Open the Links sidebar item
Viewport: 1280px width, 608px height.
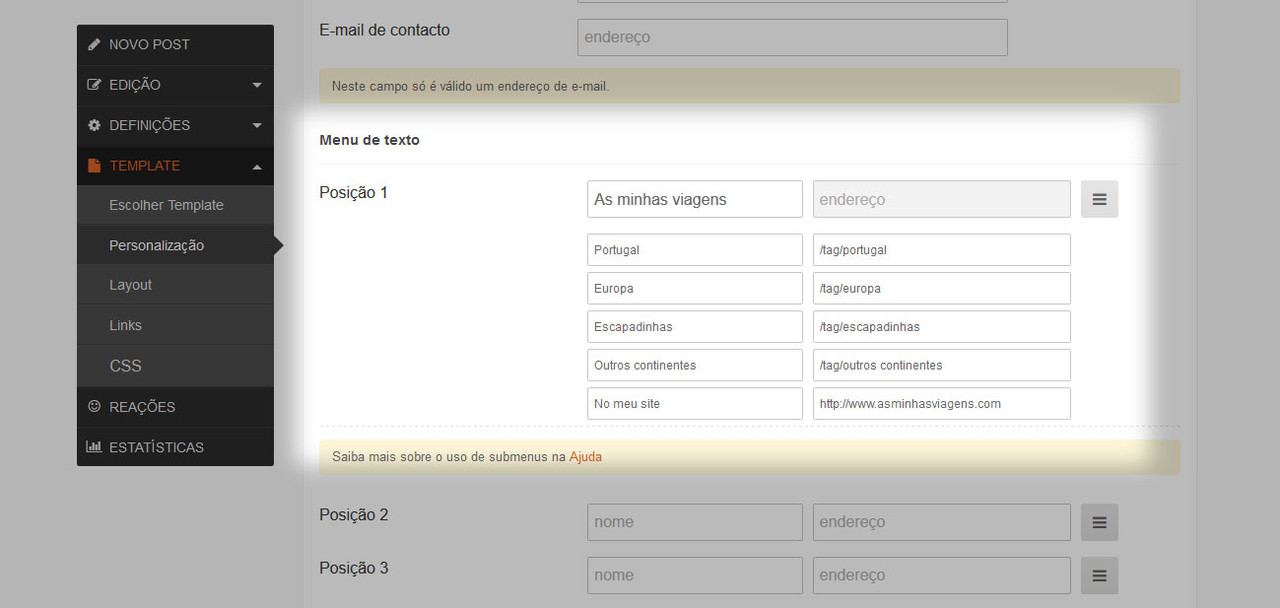tap(175, 325)
